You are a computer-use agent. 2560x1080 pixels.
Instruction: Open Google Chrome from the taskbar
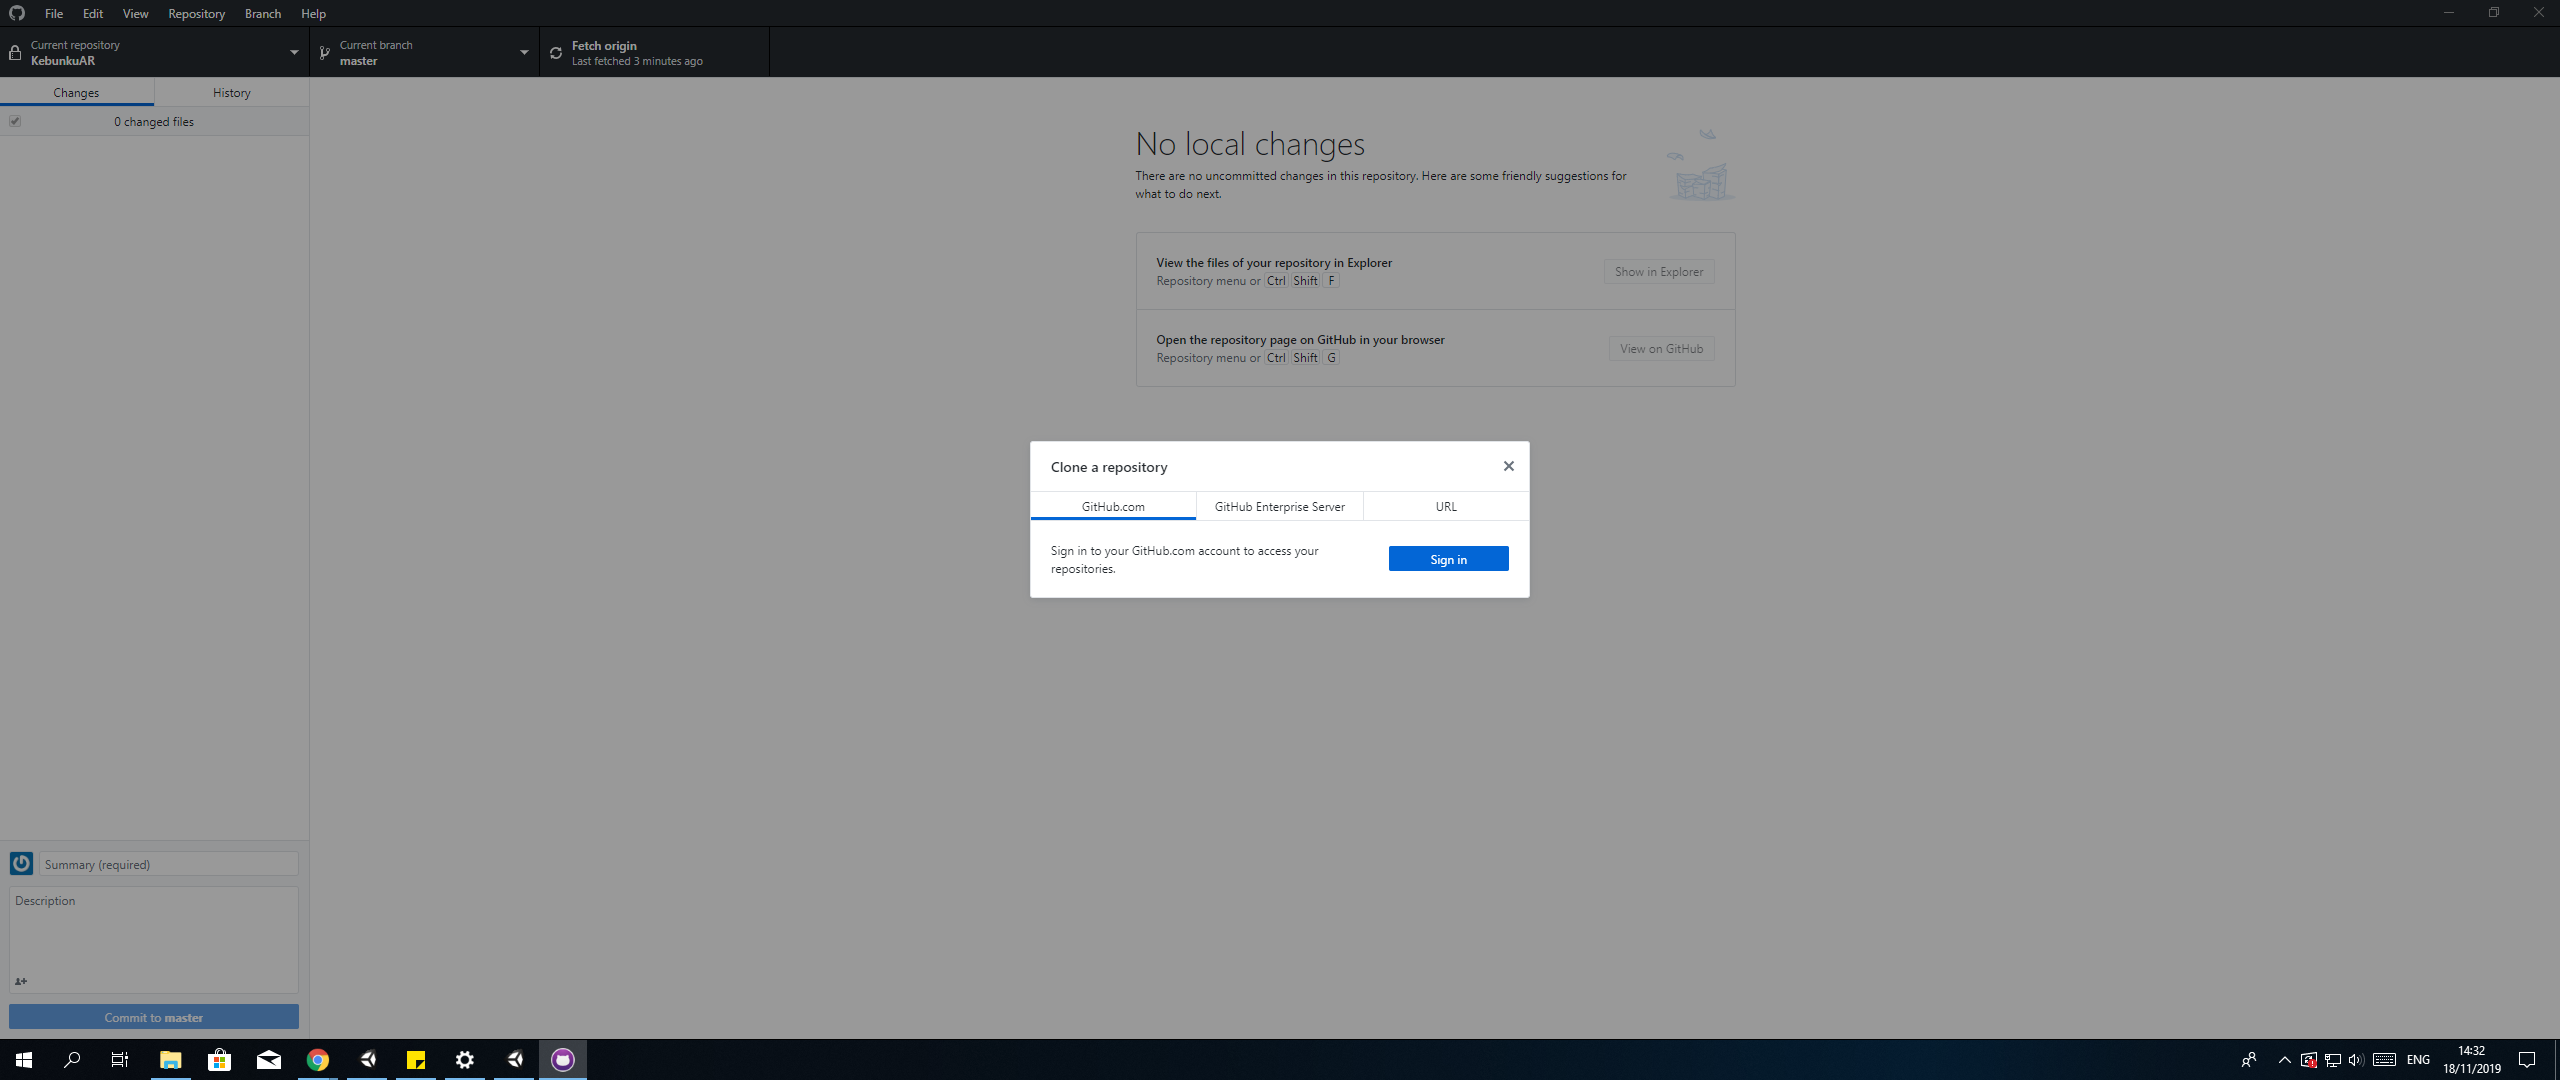317,1059
